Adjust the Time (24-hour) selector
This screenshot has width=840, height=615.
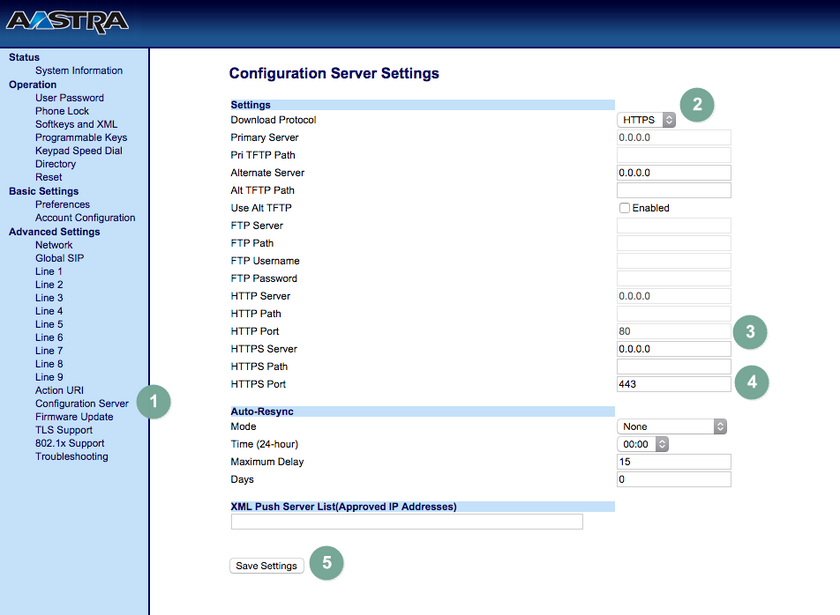pos(641,444)
